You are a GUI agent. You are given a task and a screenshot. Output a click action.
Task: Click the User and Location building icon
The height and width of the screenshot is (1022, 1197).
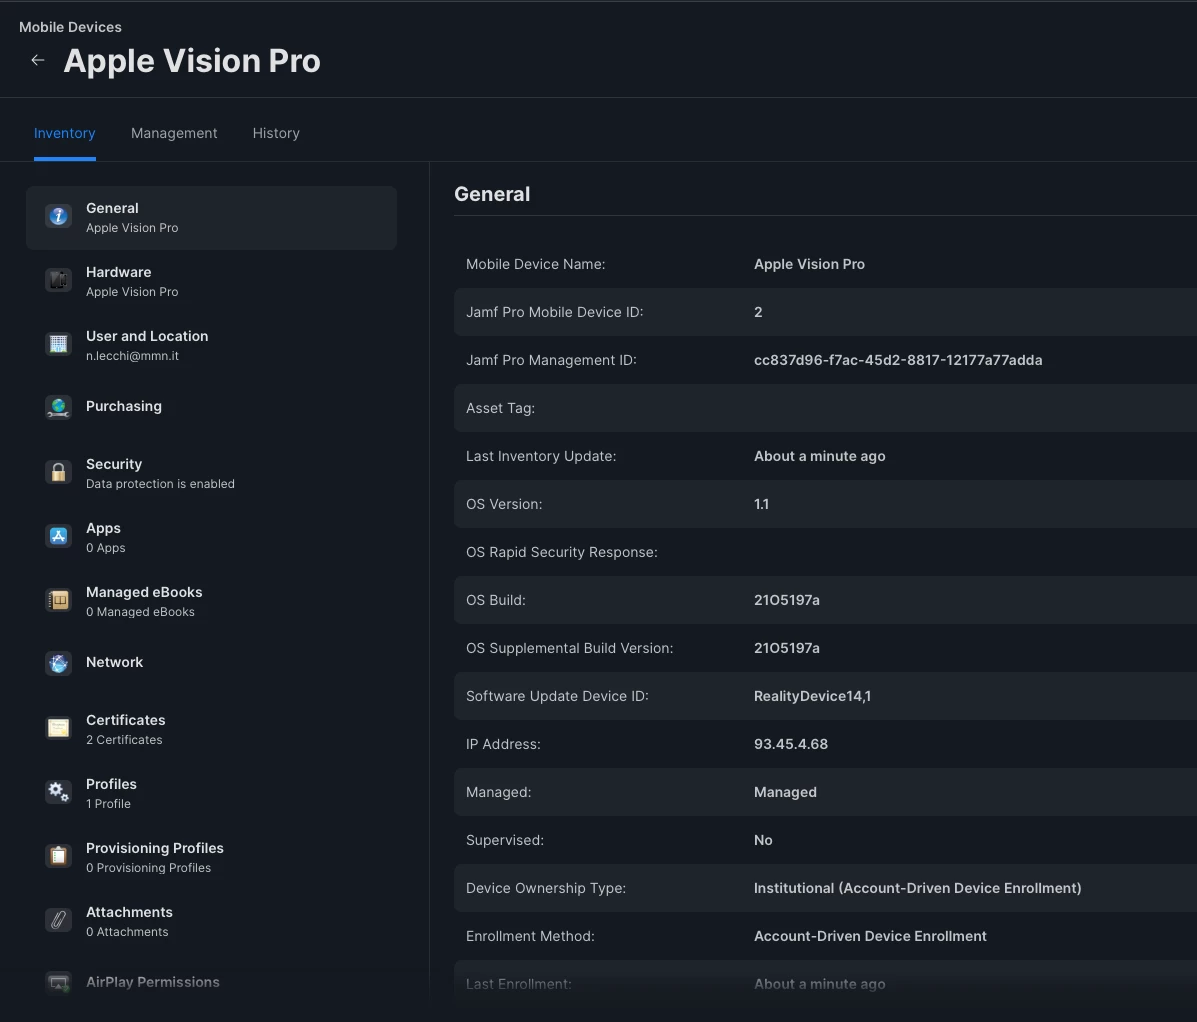(59, 344)
